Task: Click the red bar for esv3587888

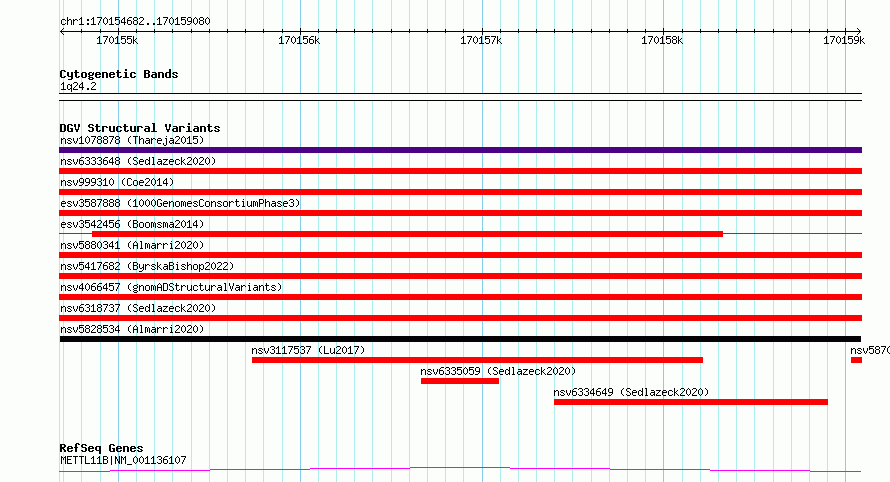Action: coord(460,213)
